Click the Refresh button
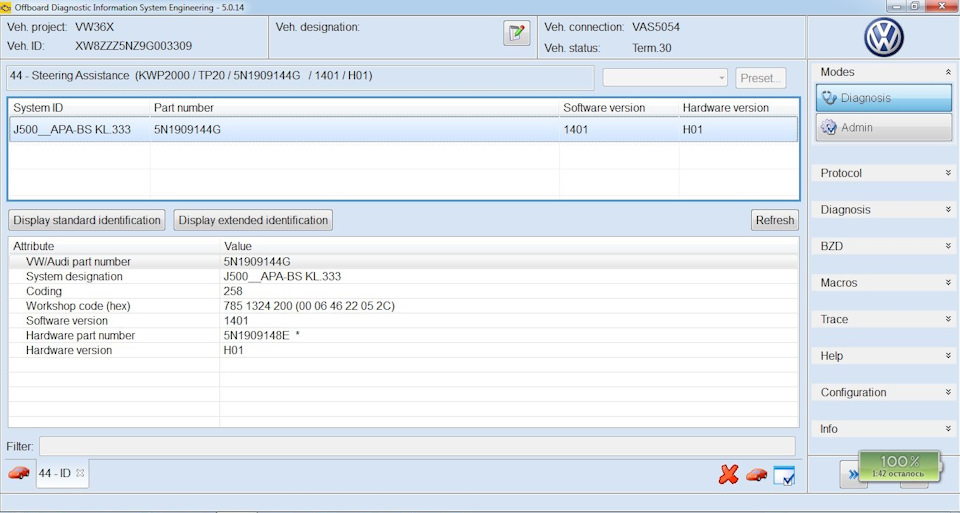 click(774, 220)
